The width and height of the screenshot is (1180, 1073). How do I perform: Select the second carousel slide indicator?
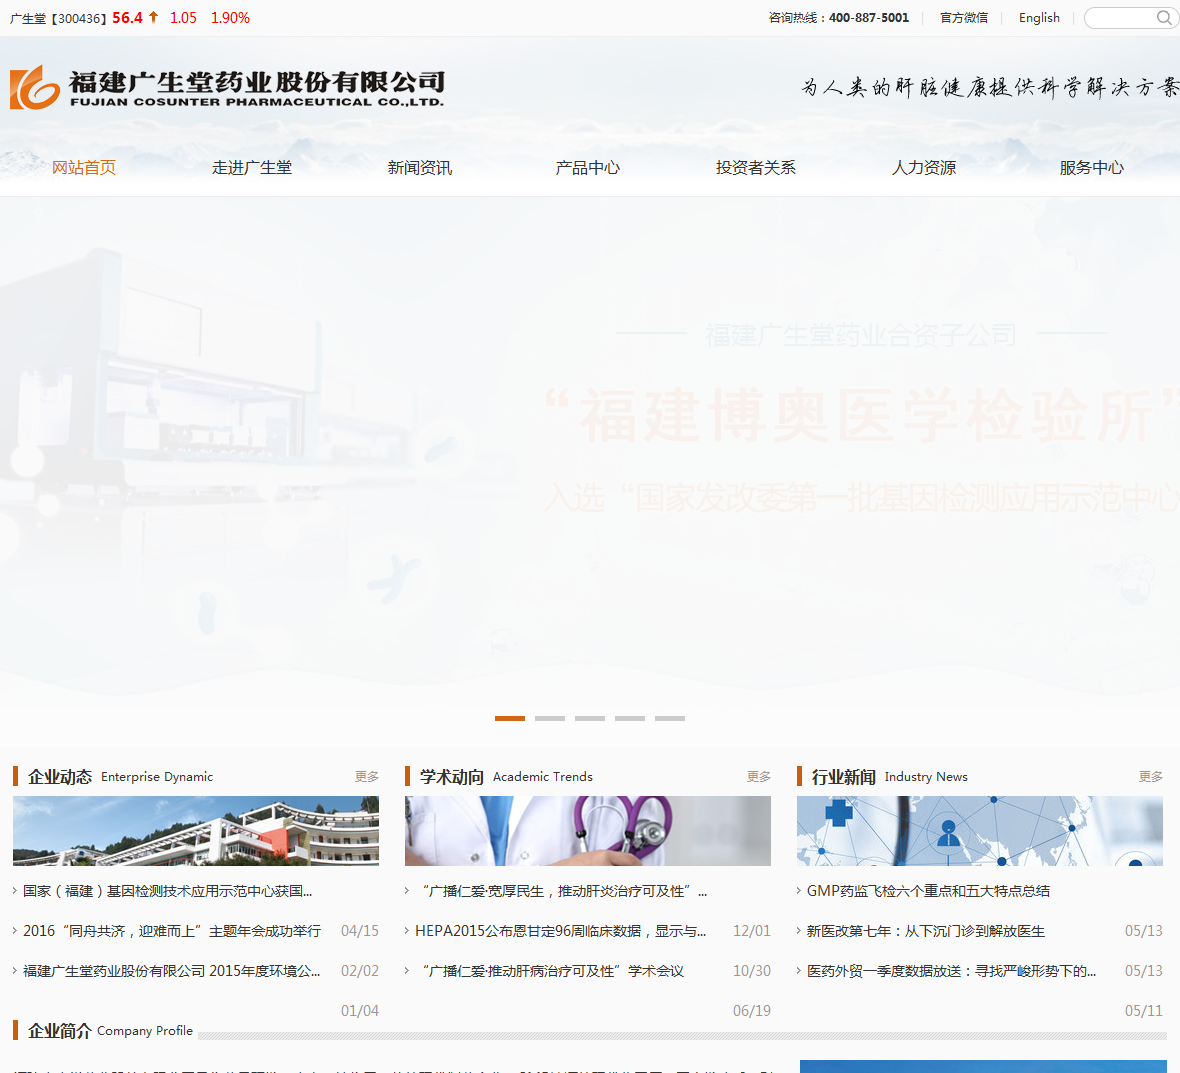(x=549, y=718)
